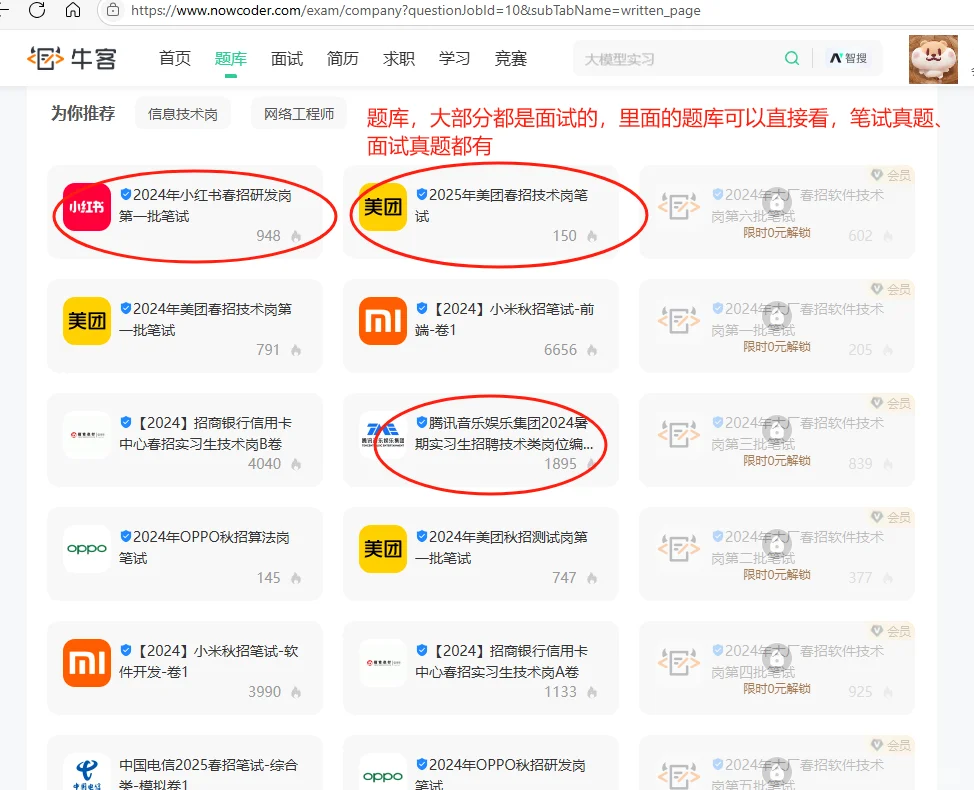Unlock 2024年大厂春招软件技术岗第六批笔试
This screenshot has width=974, height=790.
(x=776, y=233)
